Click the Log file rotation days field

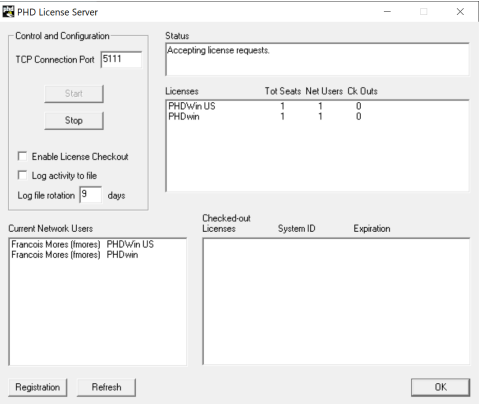(91, 194)
